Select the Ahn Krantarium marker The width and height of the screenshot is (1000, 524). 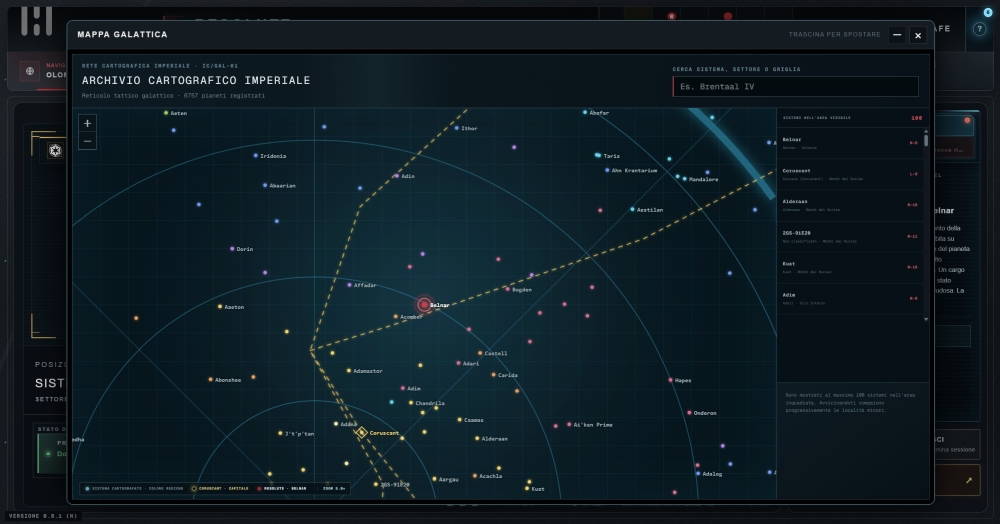point(607,170)
